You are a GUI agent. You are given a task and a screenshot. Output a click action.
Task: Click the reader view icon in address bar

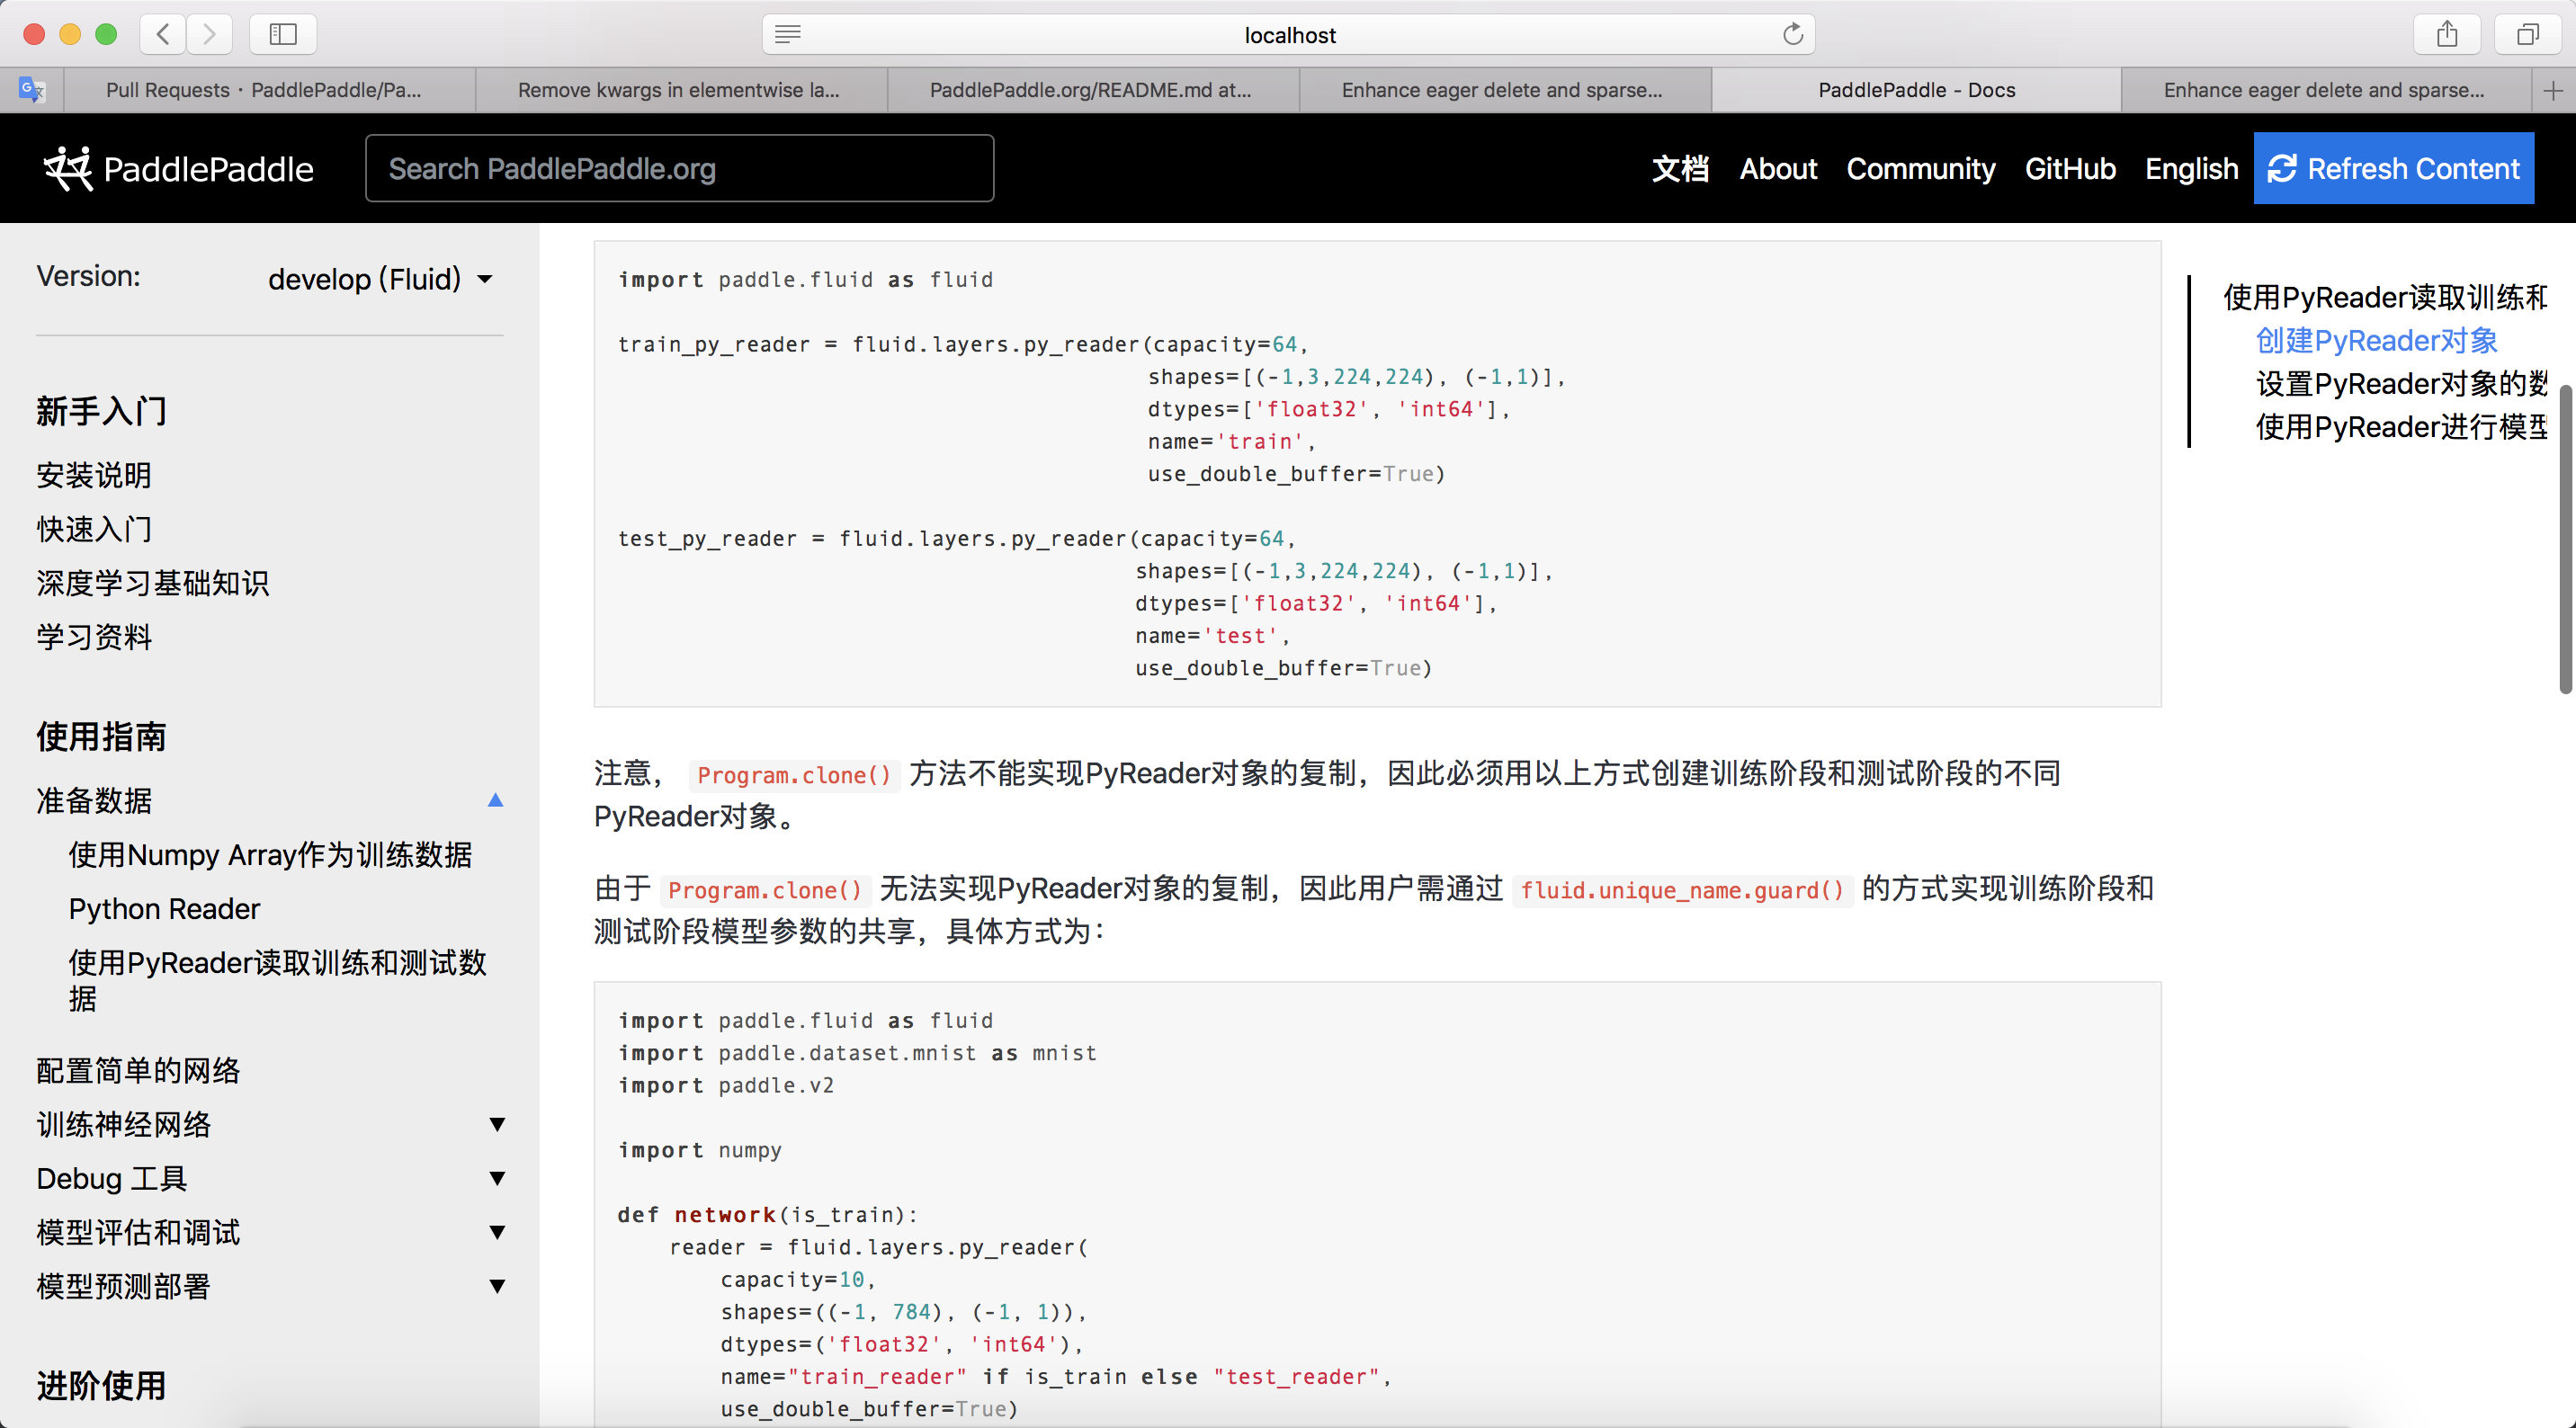788,34
